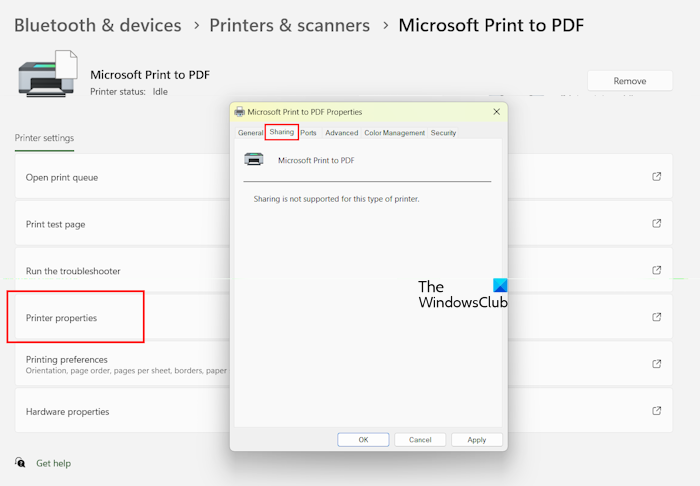Open external link icon for Print test page
Screen dimensions: 700x486
(656, 223)
